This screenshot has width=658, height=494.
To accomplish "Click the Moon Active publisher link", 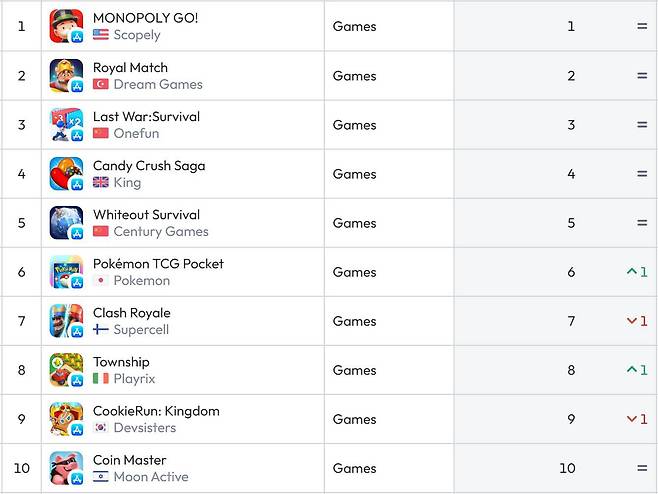I will [151, 477].
